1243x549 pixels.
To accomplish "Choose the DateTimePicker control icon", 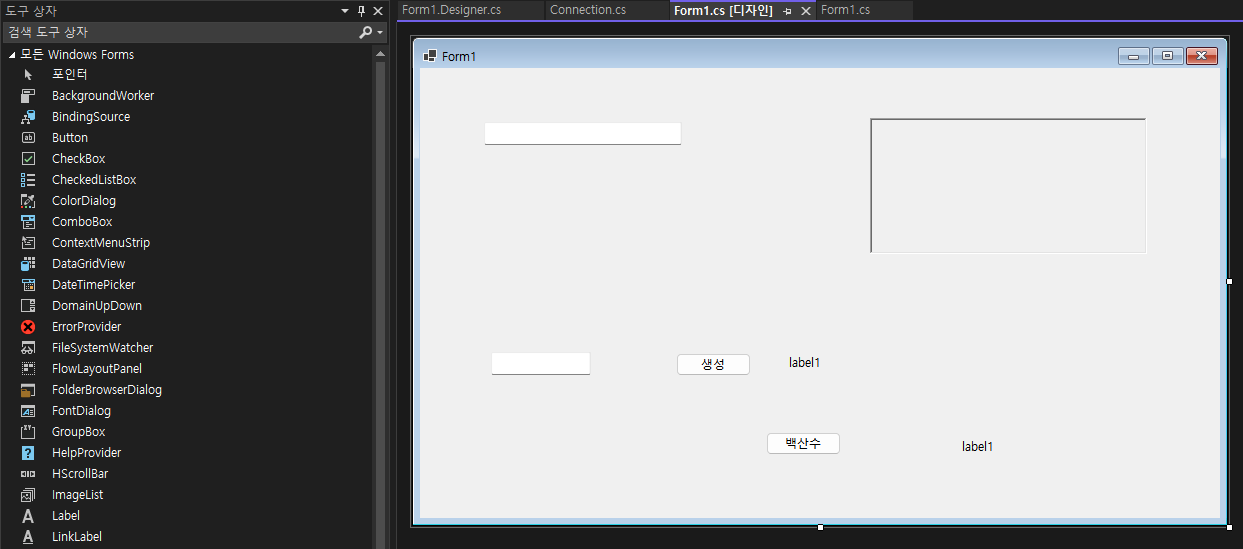I will point(28,285).
